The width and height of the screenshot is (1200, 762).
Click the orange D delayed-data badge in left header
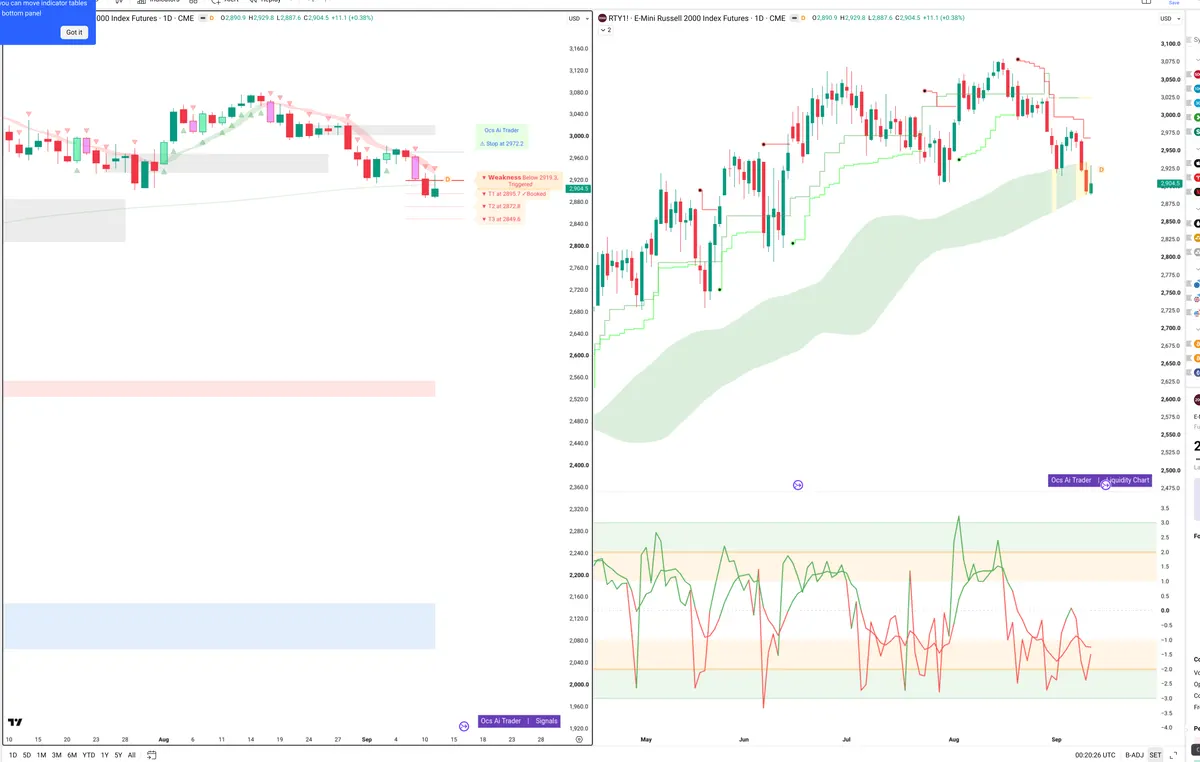212,18
